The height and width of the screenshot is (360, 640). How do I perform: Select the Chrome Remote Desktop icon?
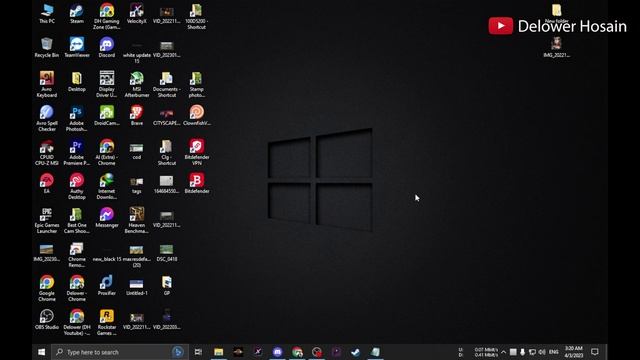(77, 254)
